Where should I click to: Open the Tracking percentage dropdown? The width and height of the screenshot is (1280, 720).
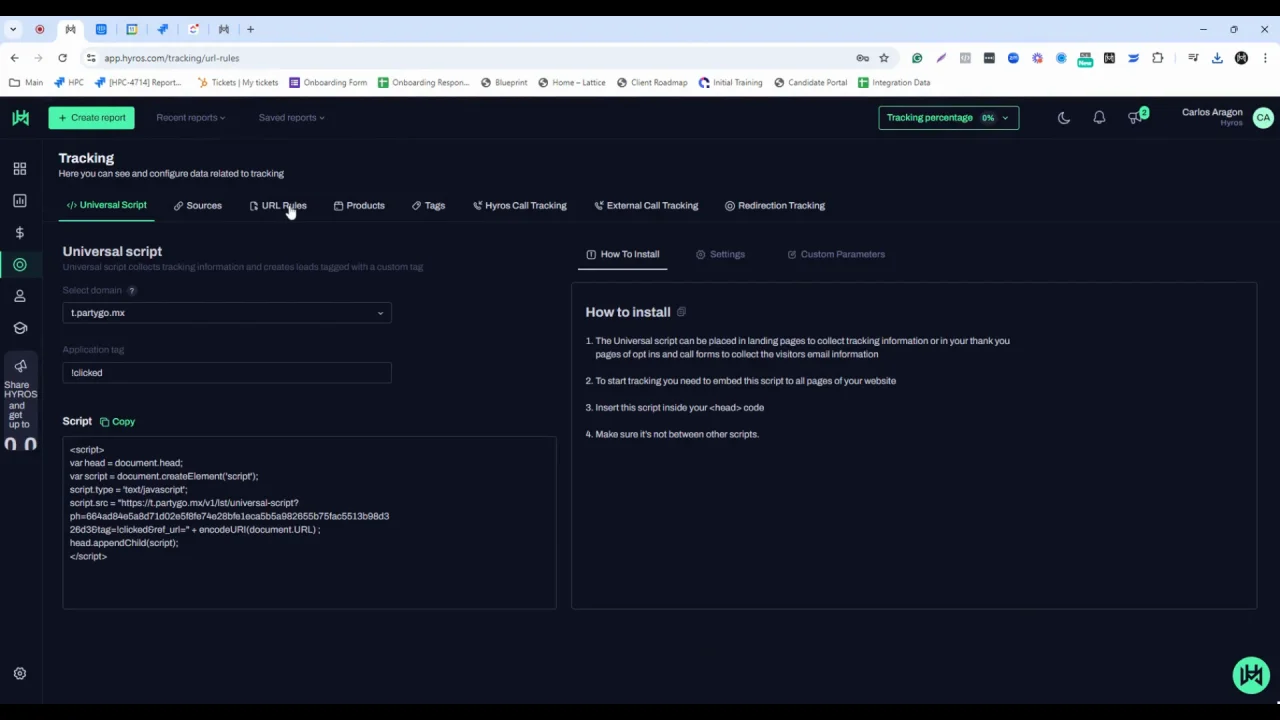948,118
